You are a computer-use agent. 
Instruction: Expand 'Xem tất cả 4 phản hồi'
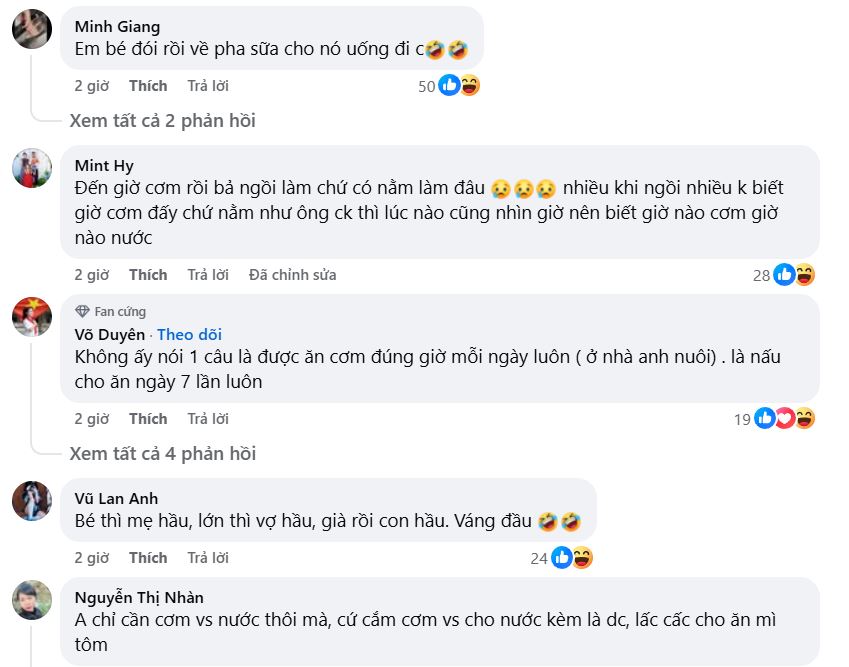click(x=162, y=454)
